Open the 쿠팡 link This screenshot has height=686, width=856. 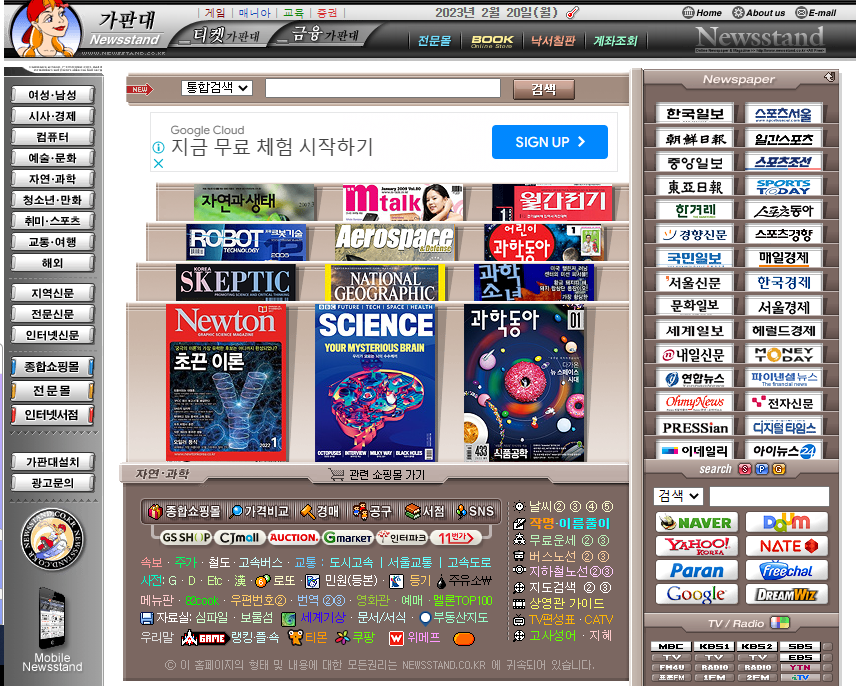(362, 637)
